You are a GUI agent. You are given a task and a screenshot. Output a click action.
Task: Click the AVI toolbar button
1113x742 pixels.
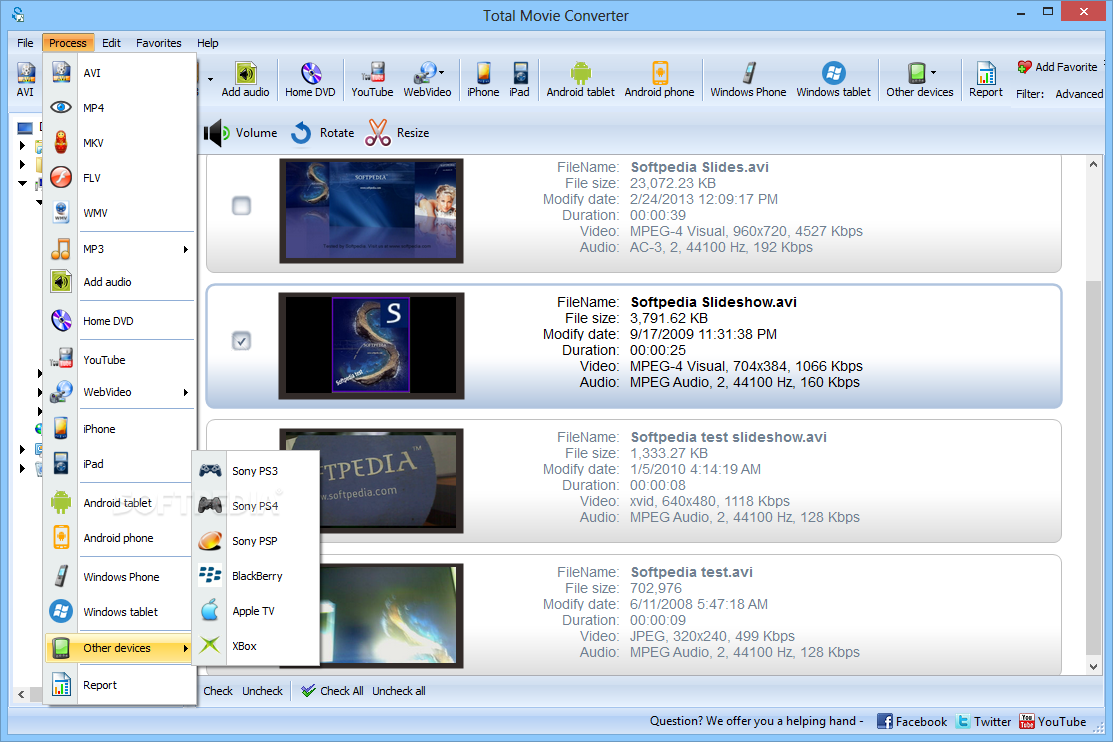(x=25, y=80)
